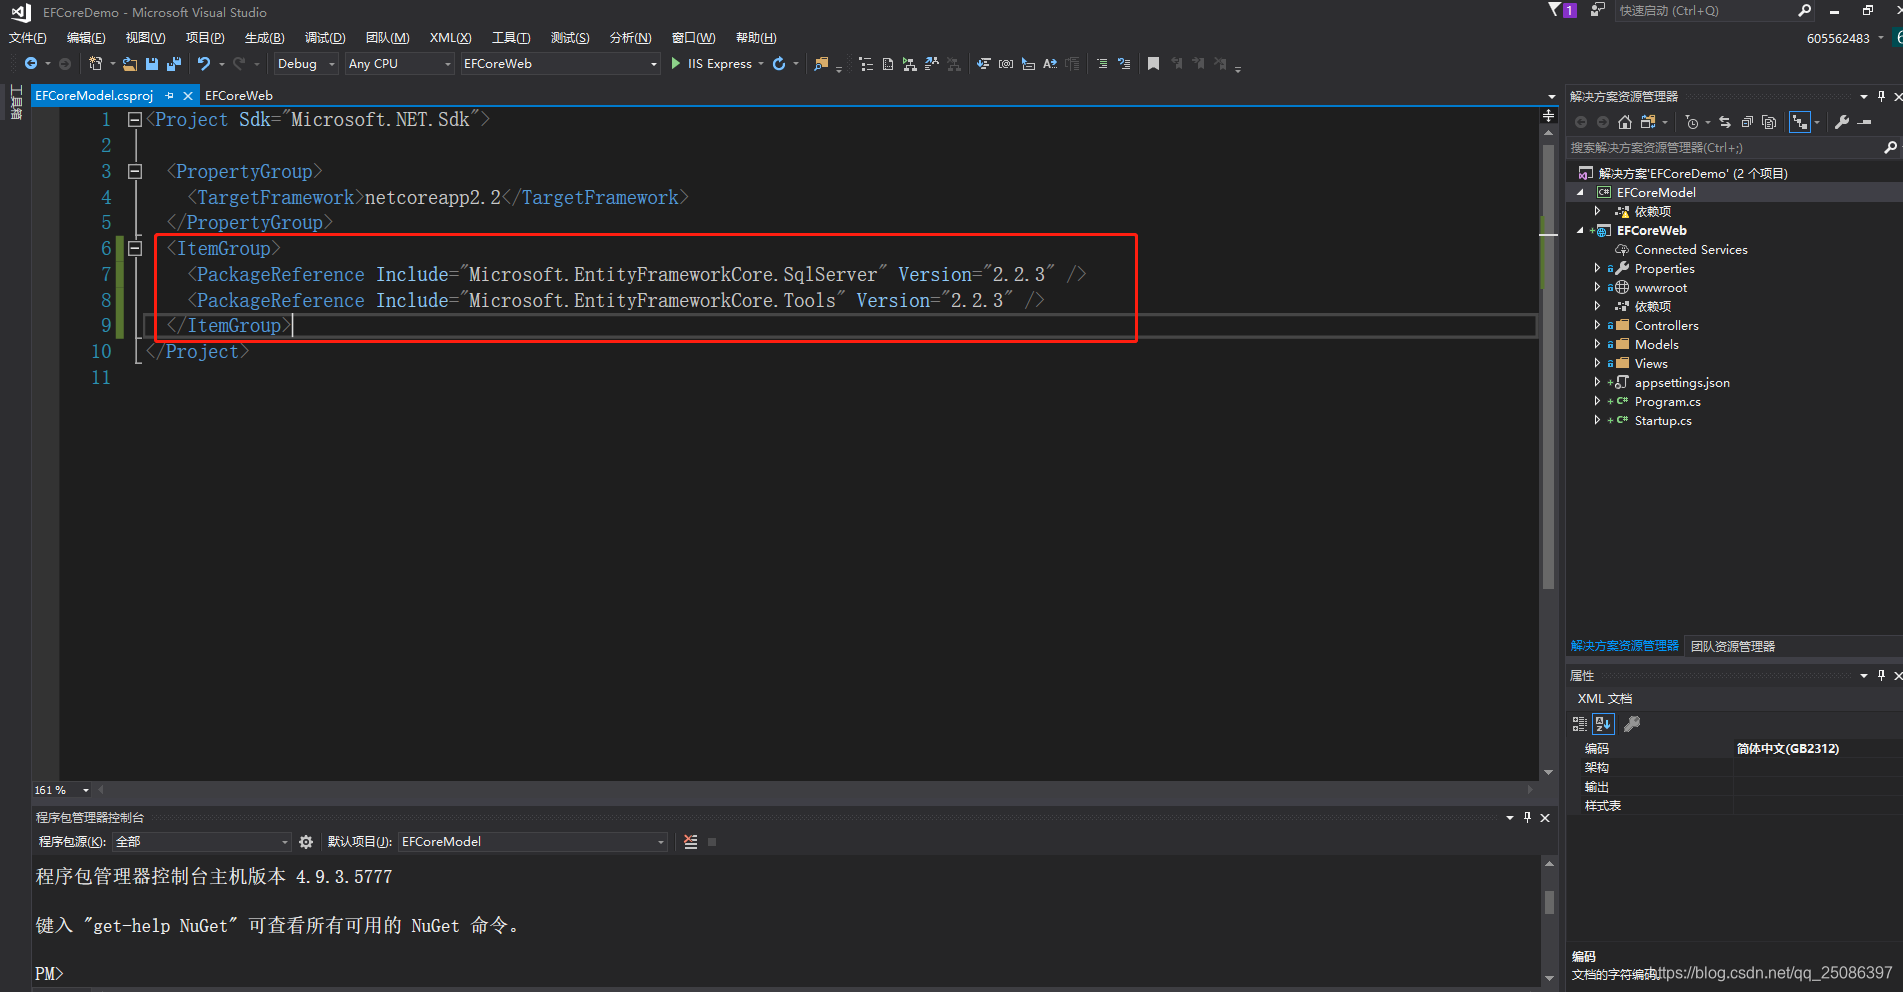The height and width of the screenshot is (992, 1903).
Task: Click Property Pages wrench icon in Properties panel
Action: click(x=1632, y=724)
